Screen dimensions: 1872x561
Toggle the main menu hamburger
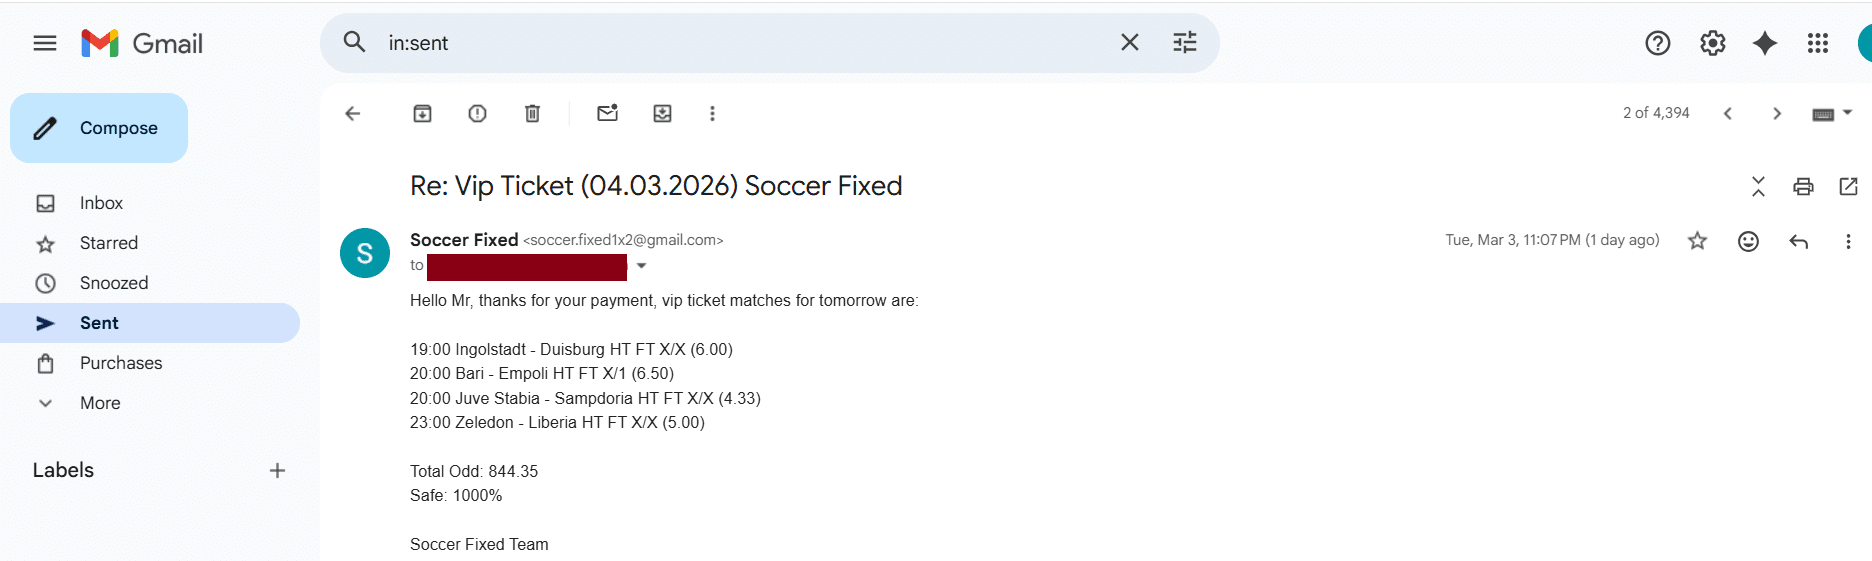[45, 43]
